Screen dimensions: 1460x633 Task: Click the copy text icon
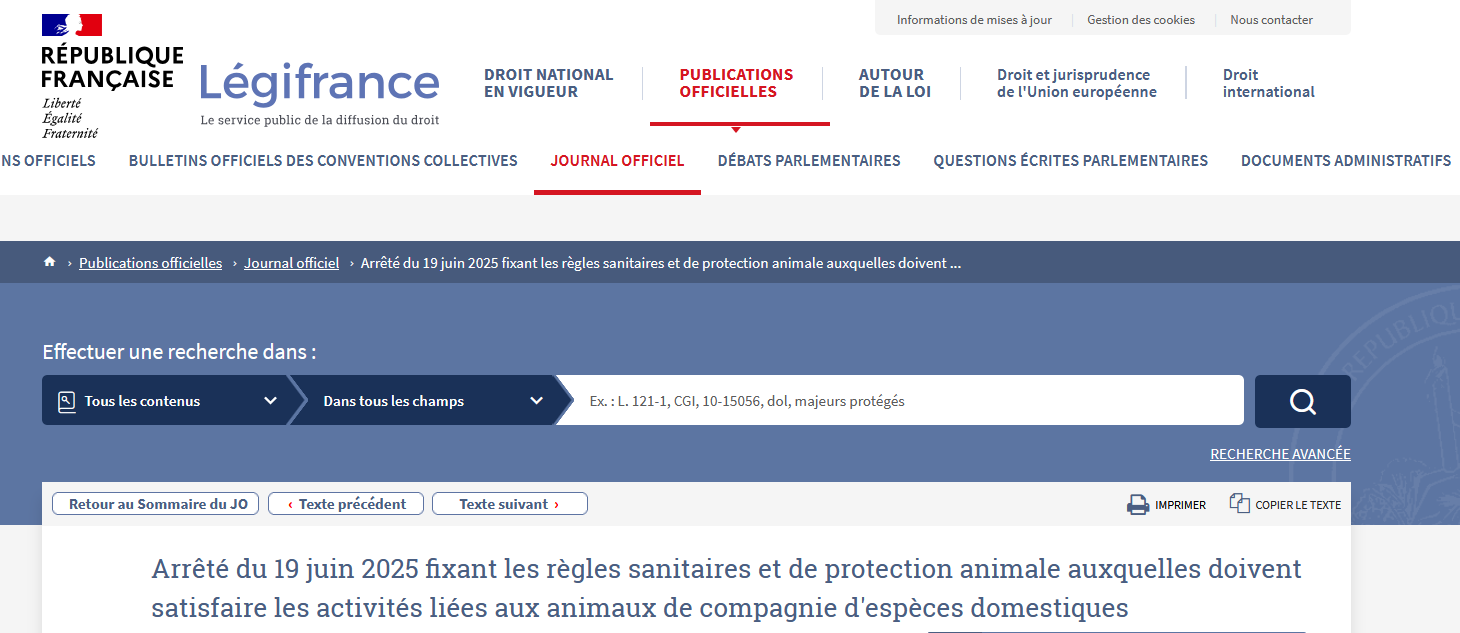(1240, 504)
